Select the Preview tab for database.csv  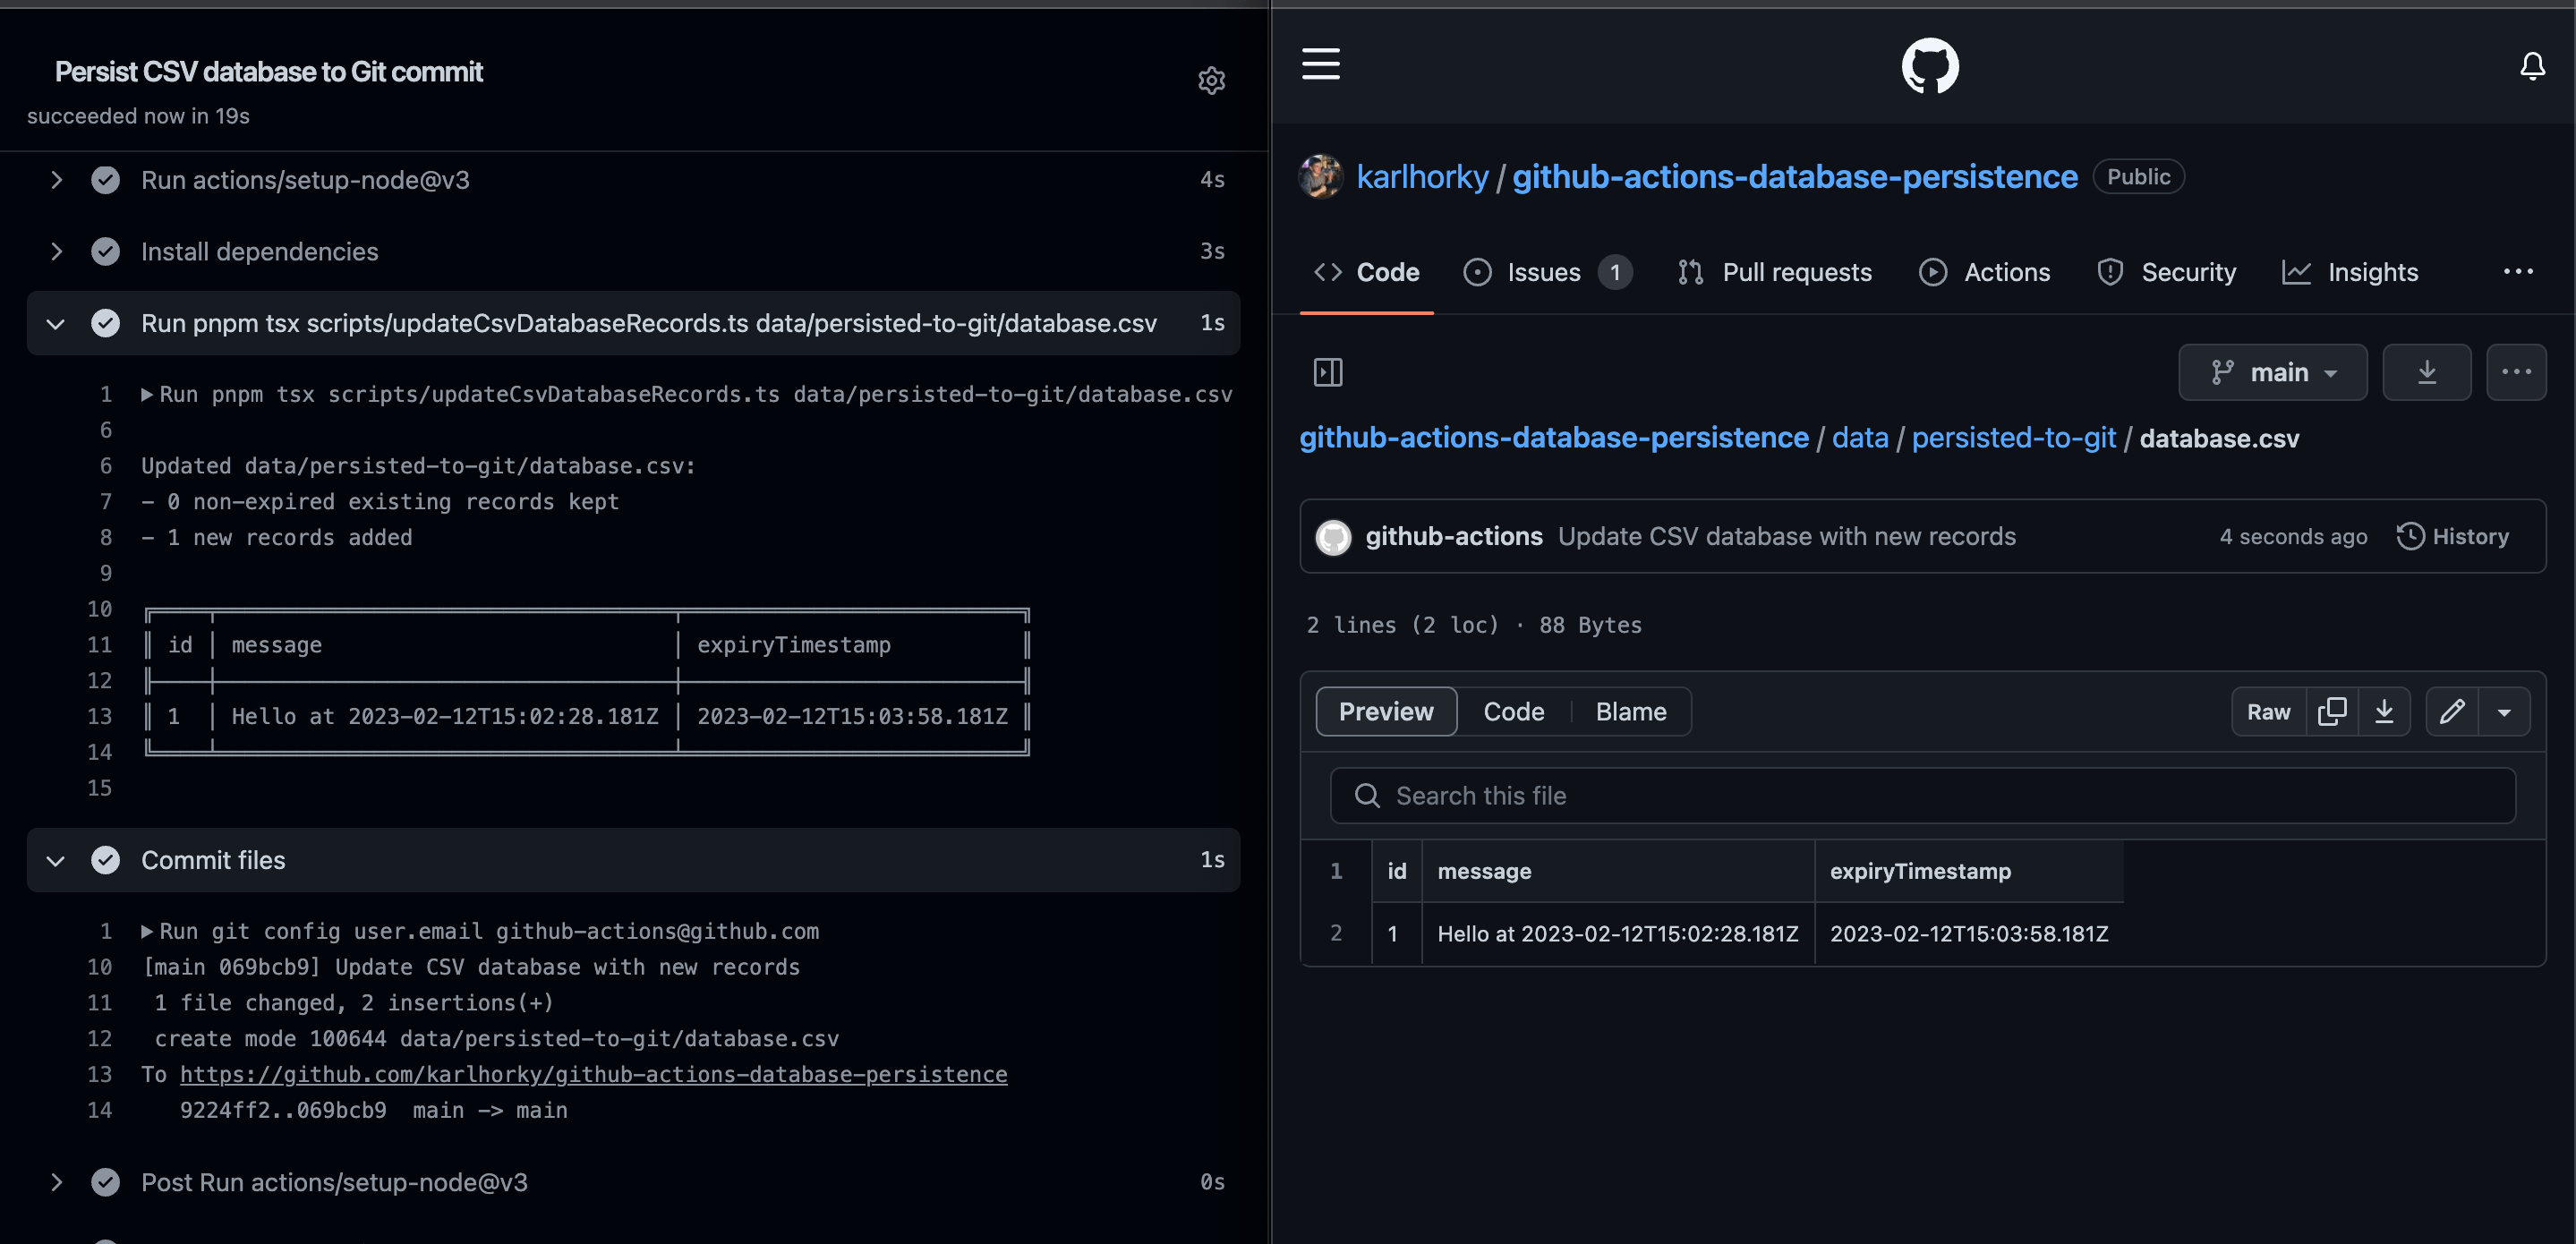point(1385,710)
